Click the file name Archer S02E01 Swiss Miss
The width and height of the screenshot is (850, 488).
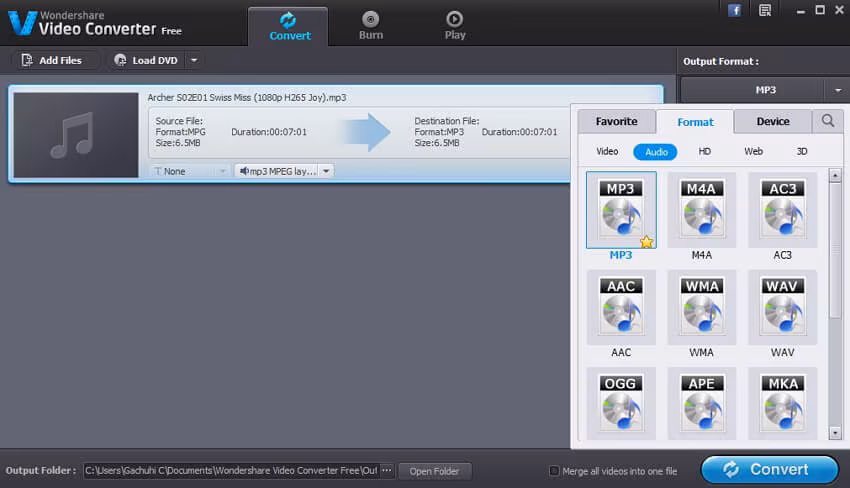point(247,98)
